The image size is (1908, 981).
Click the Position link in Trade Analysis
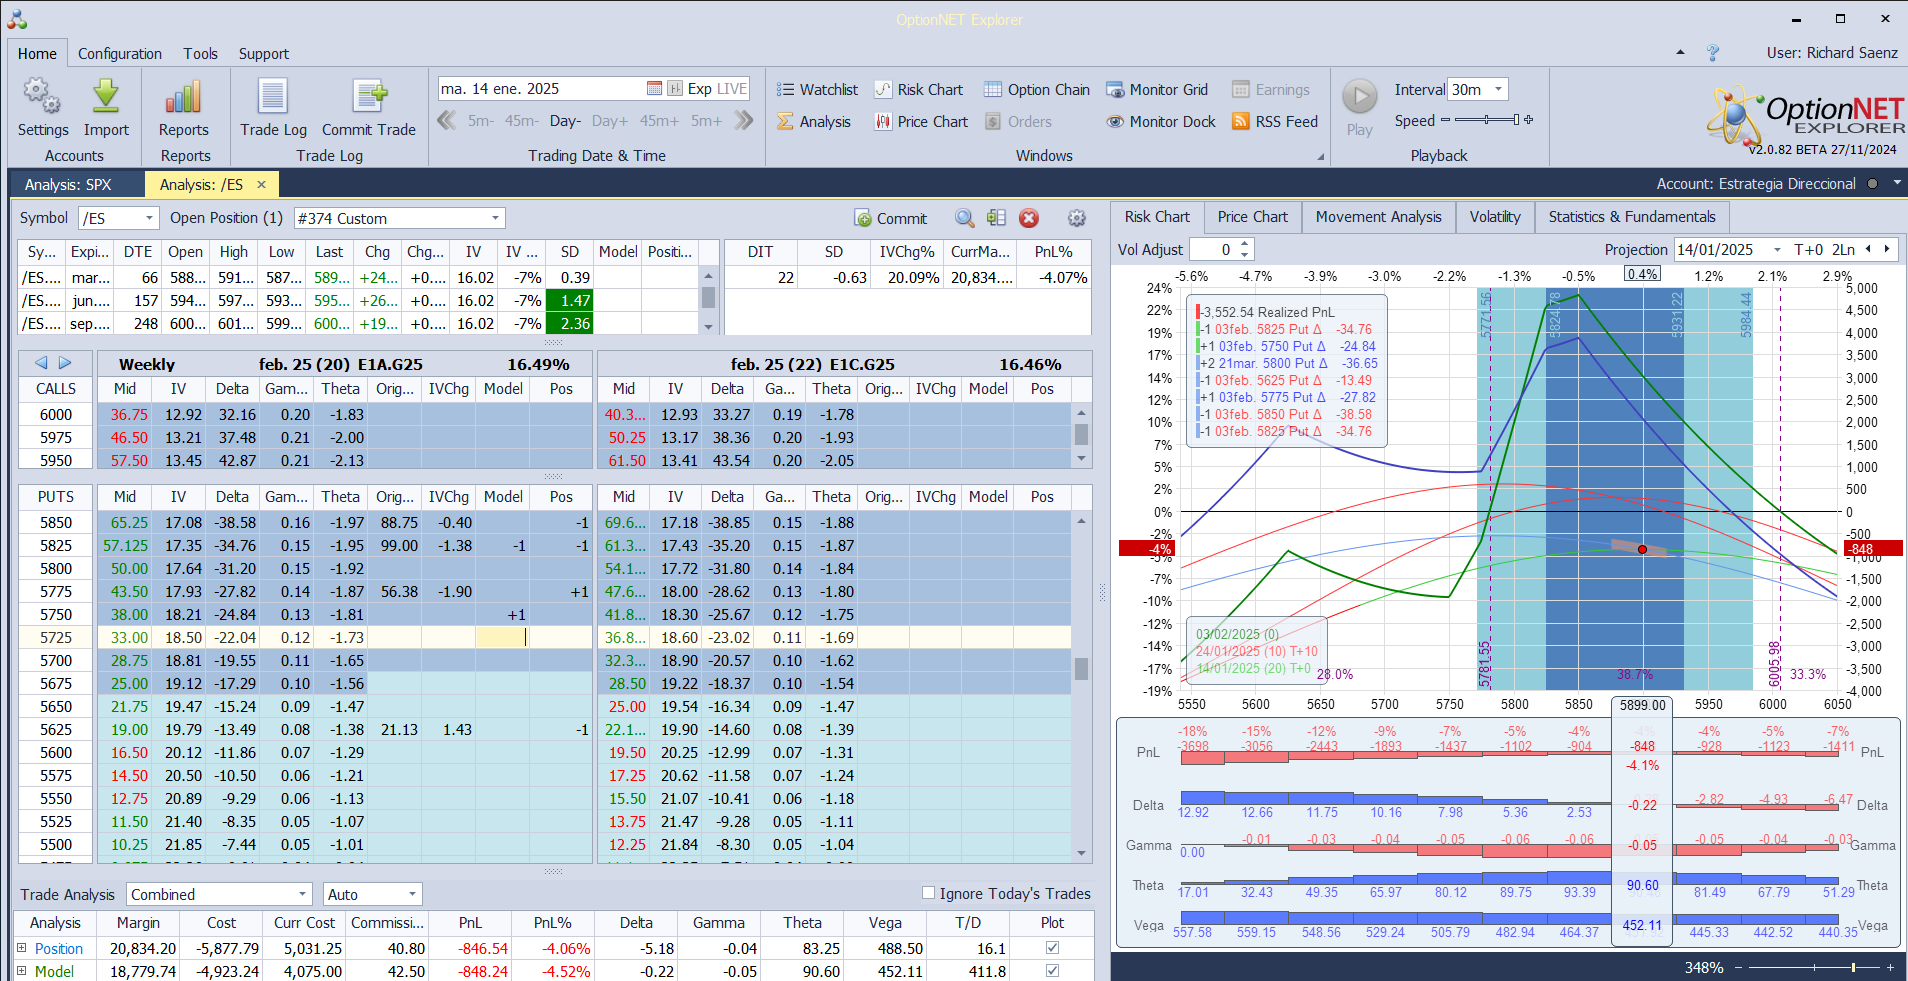pyautogui.click(x=59, y=948)
